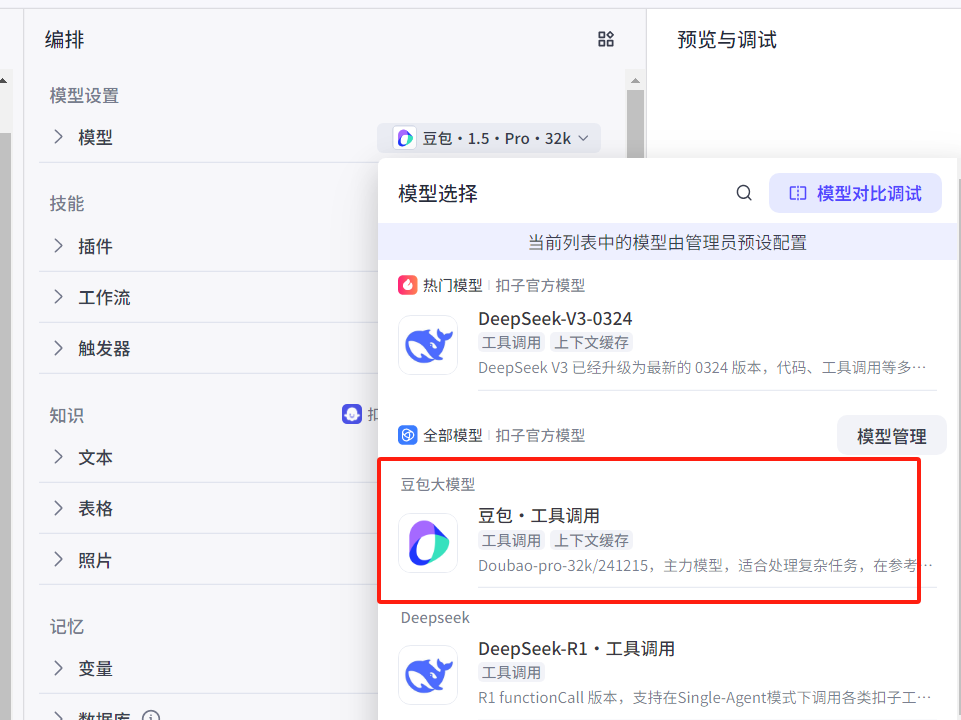This screenshot has height=720, width=961.
Task: Click the info icon next to 数据库
Action: click(151, 716)
